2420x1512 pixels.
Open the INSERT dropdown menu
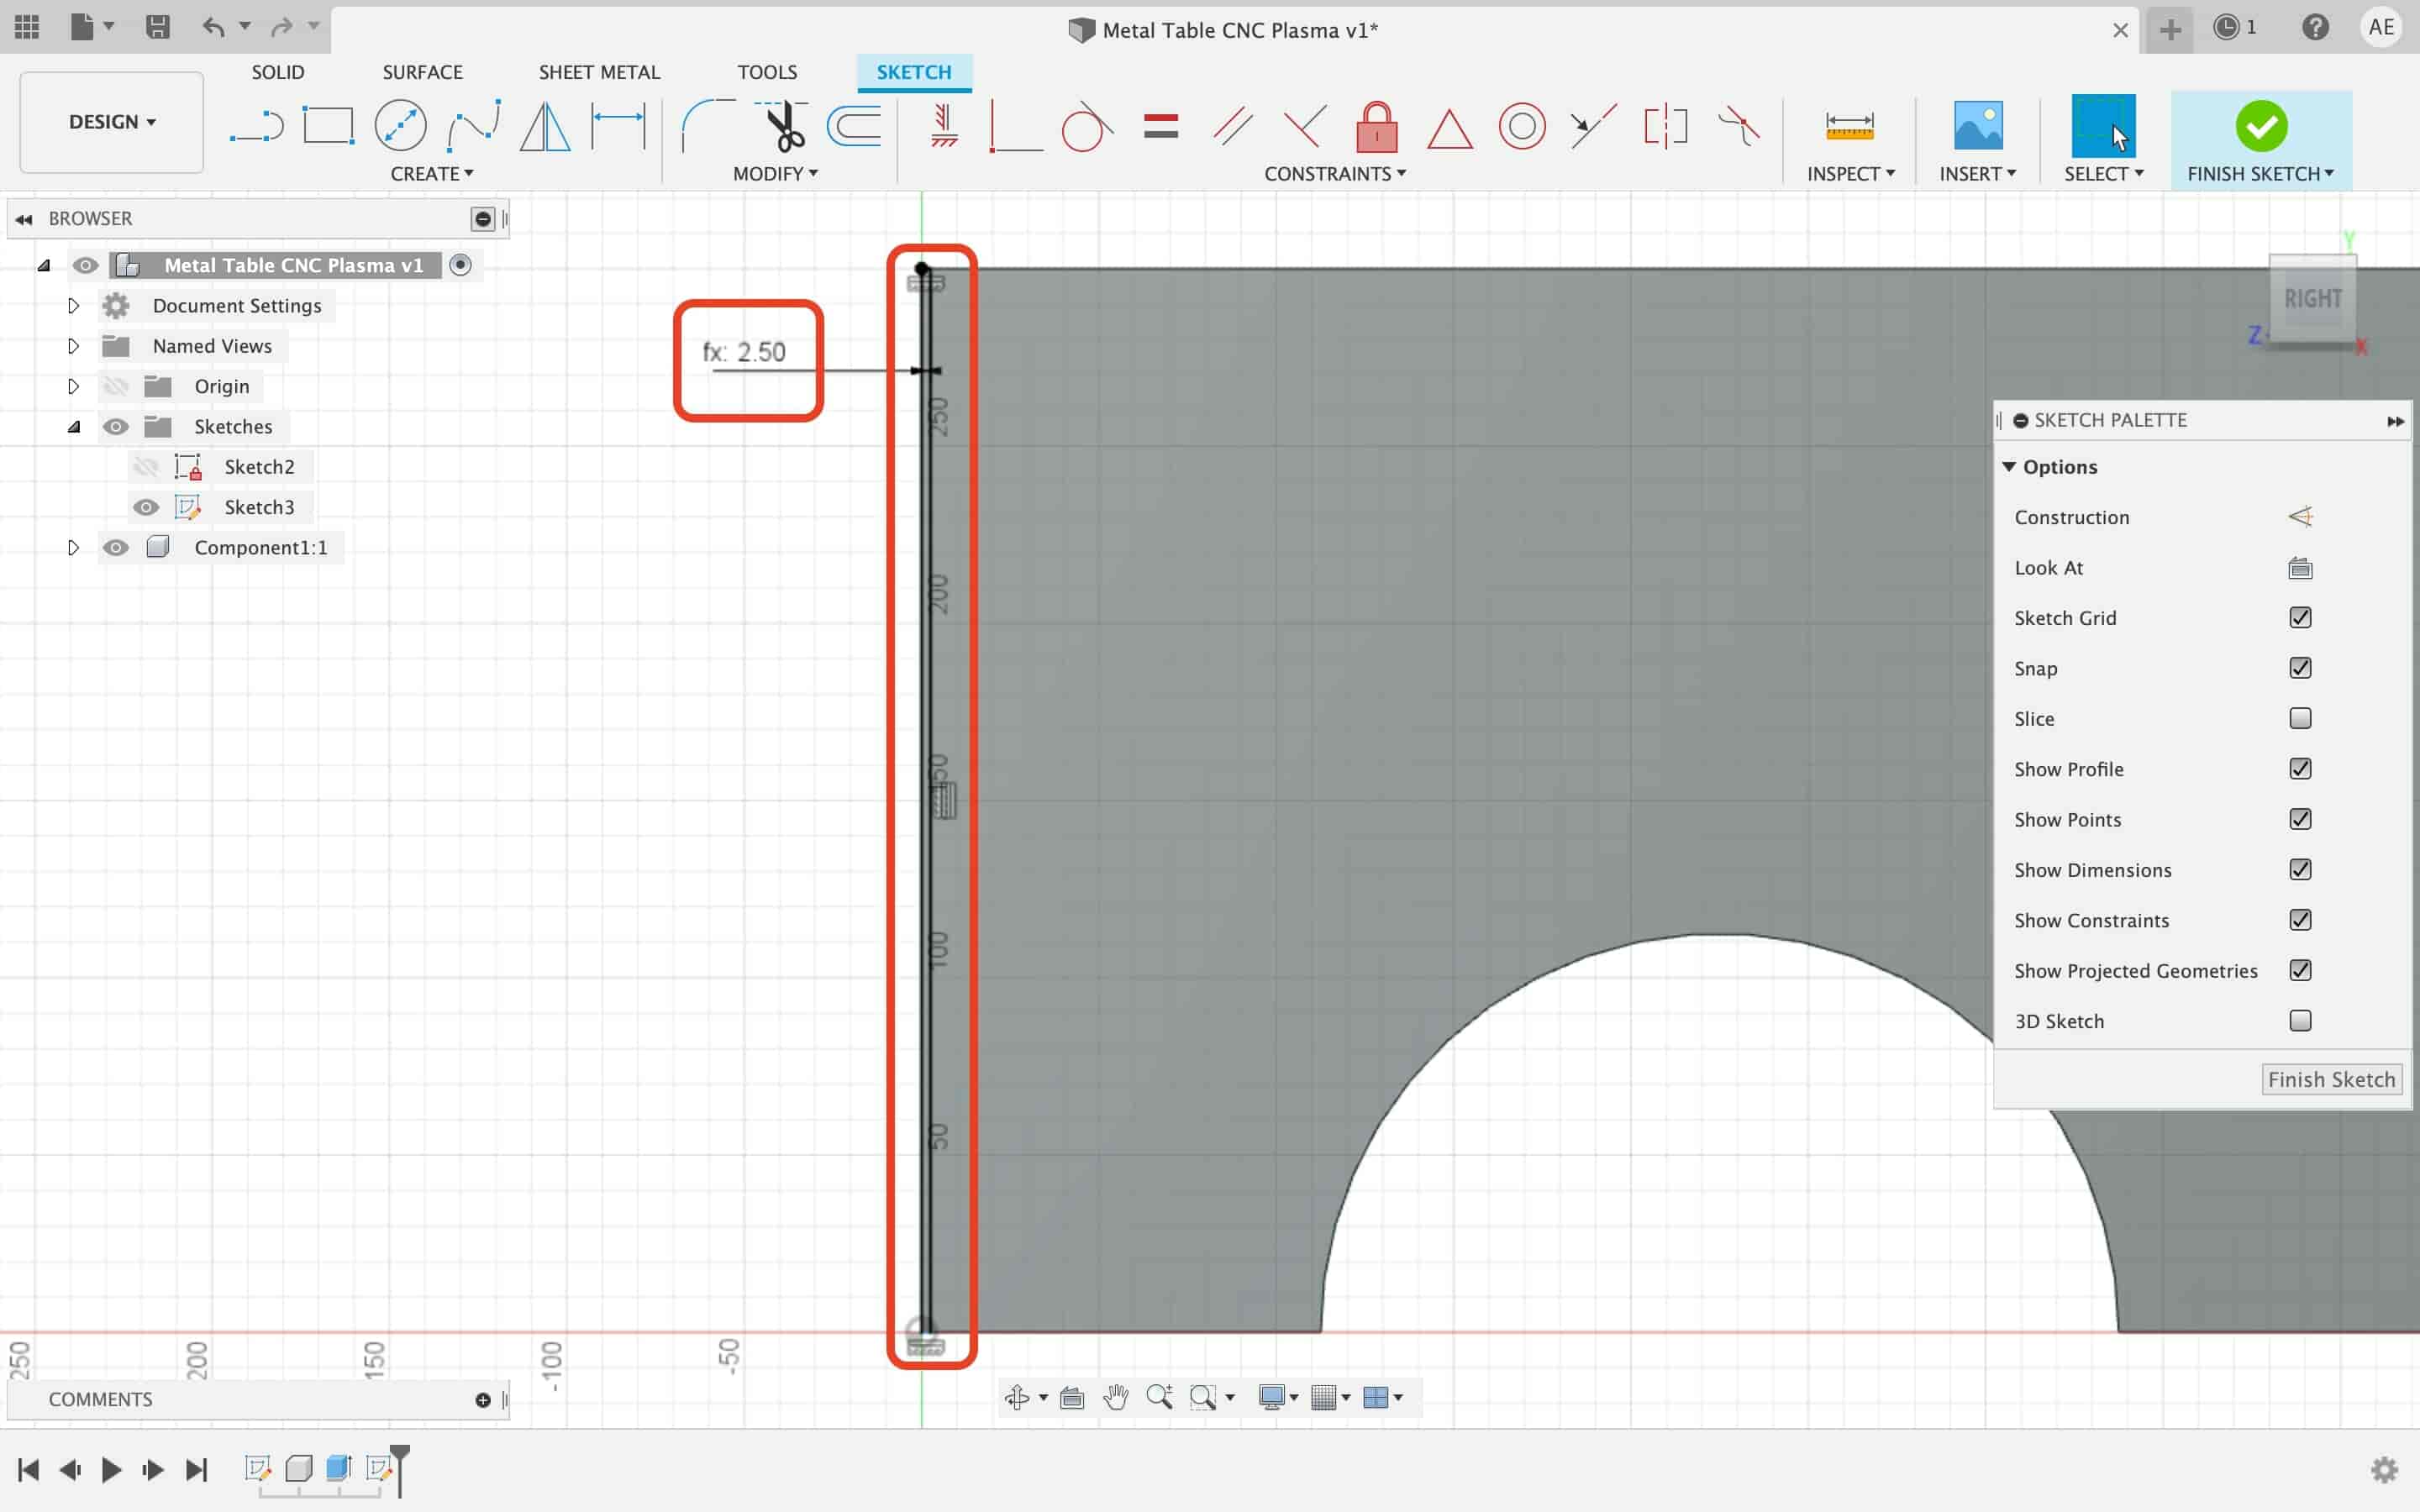tap(1977, 174)
